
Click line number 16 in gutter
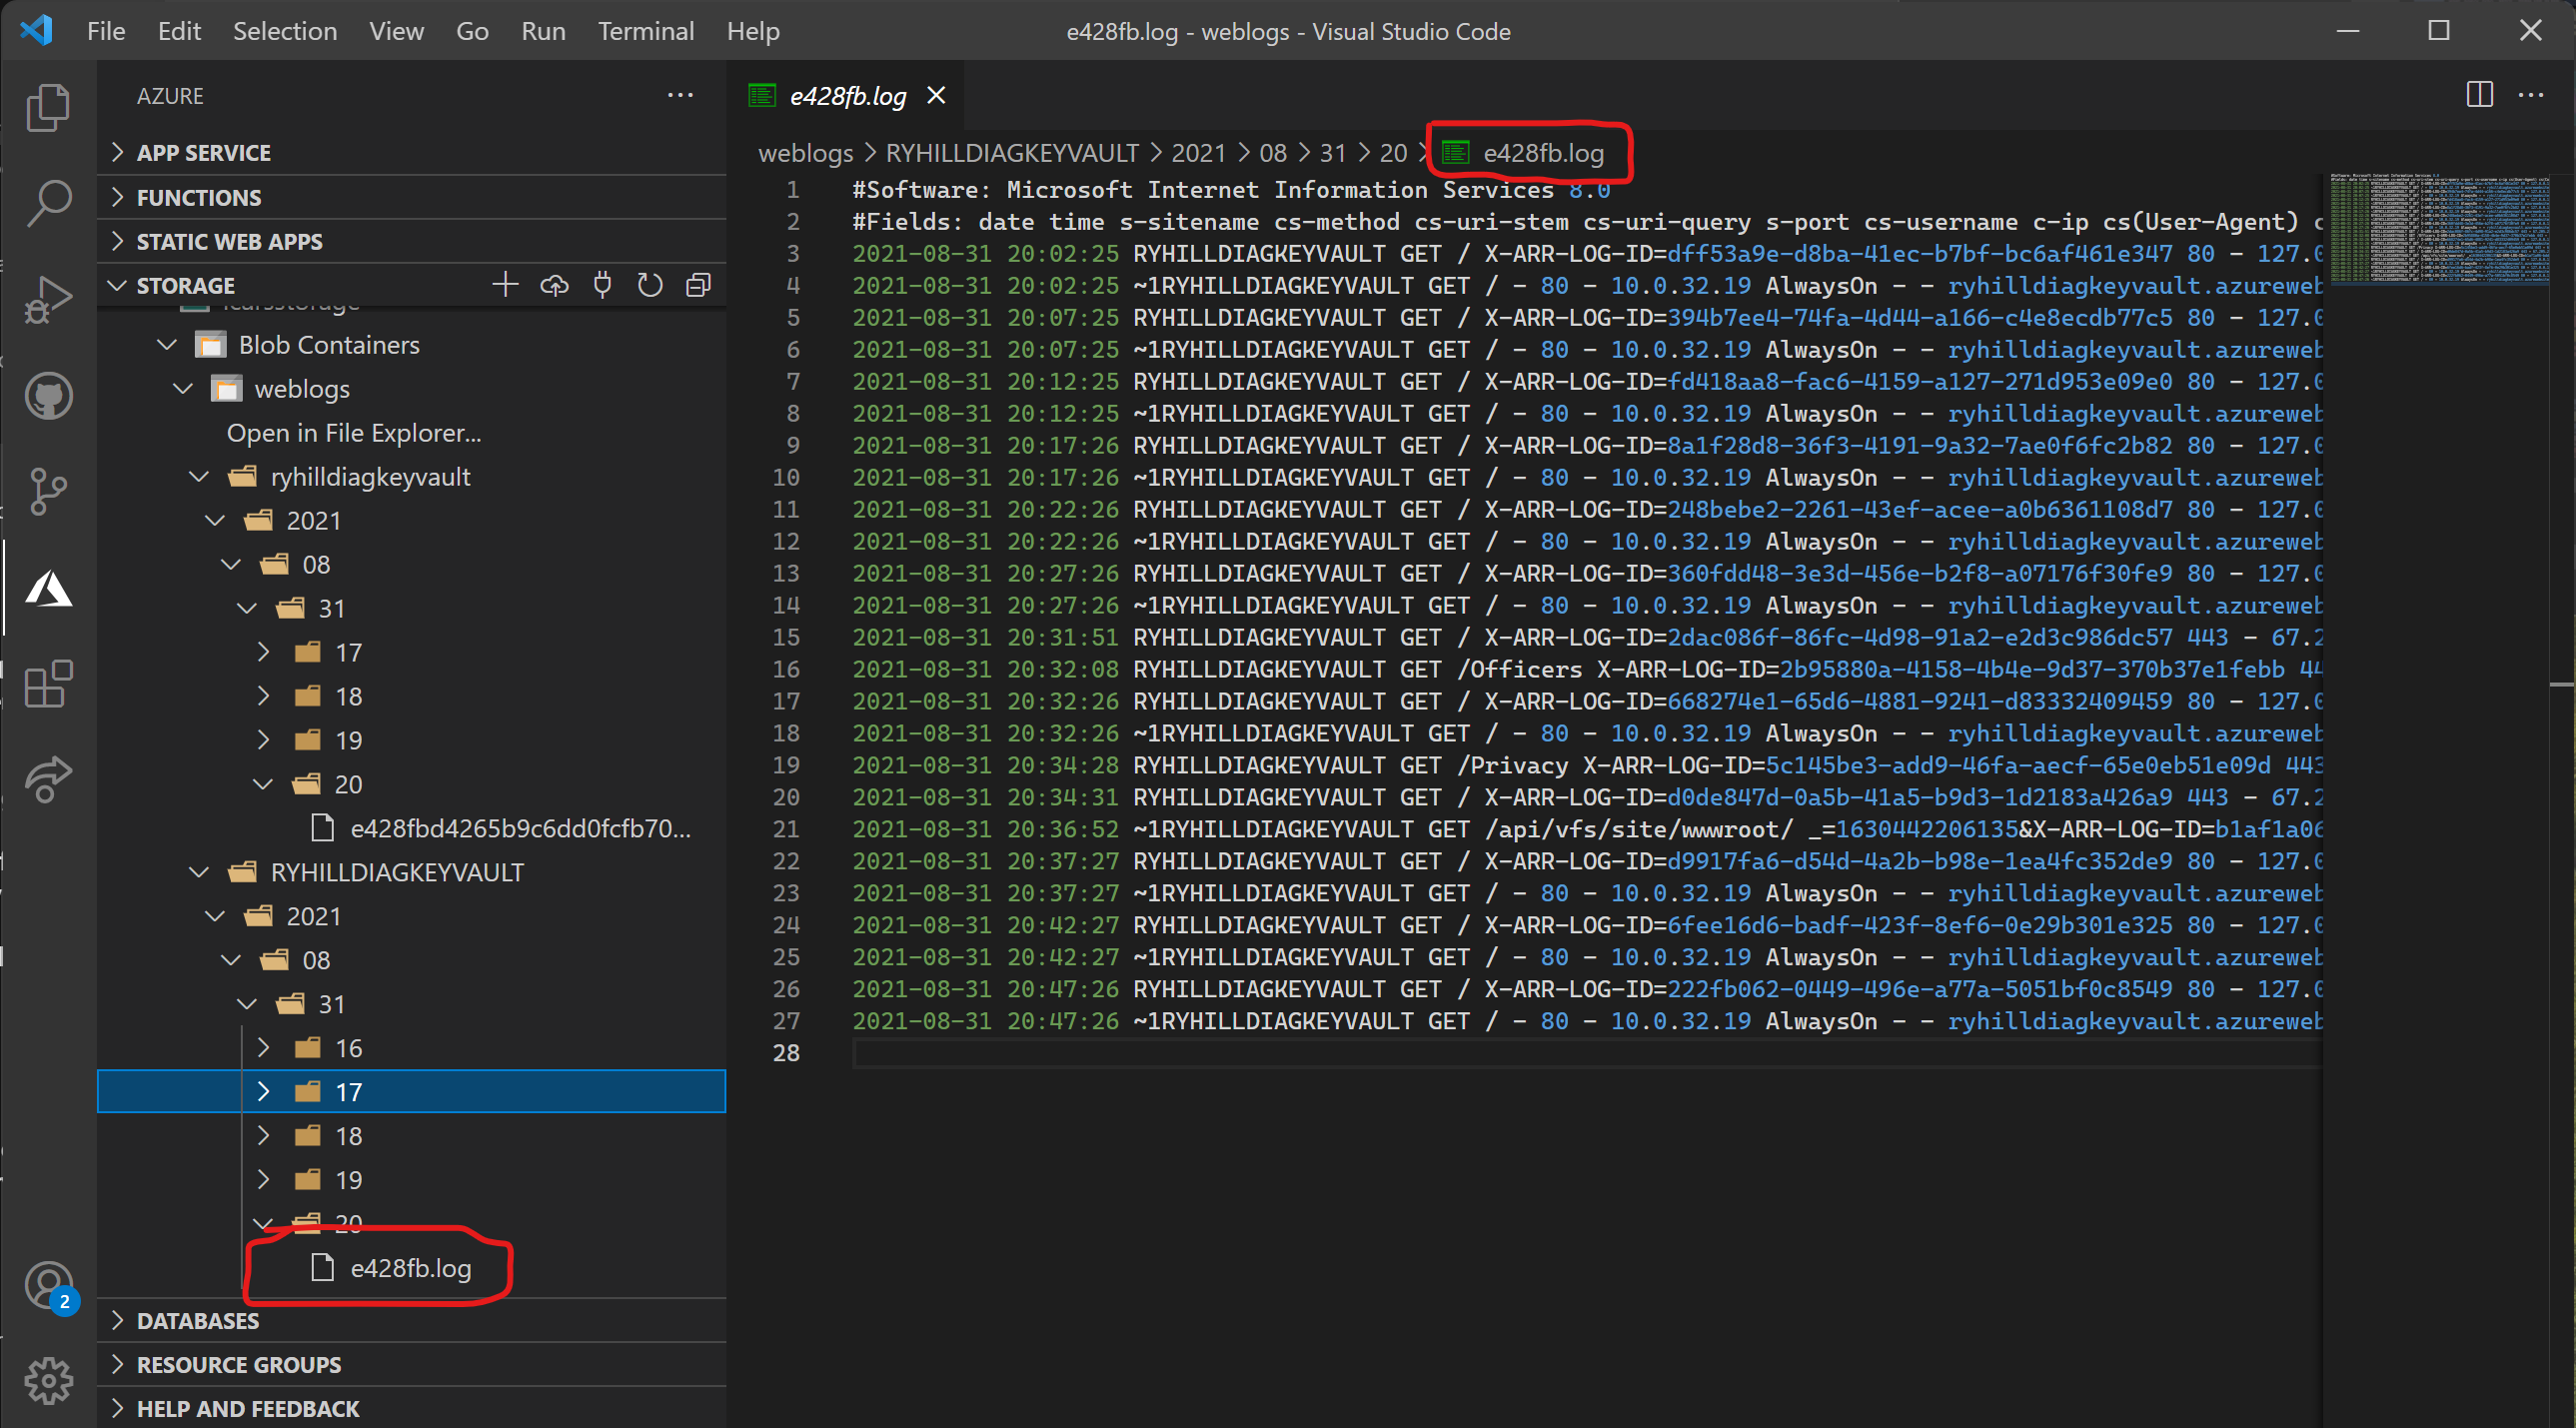[x=786, y=669]
